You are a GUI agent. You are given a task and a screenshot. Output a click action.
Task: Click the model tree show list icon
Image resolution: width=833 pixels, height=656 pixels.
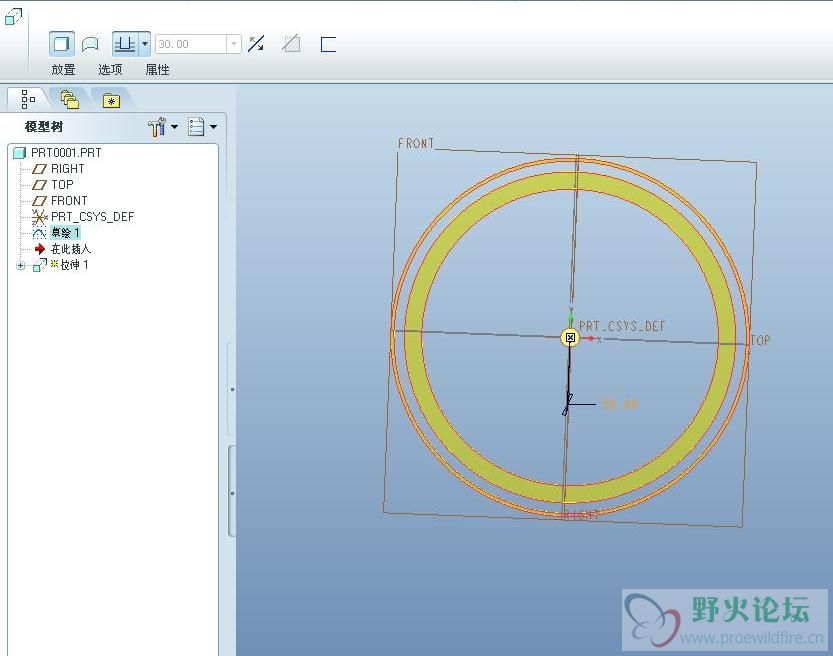(196, 127)
